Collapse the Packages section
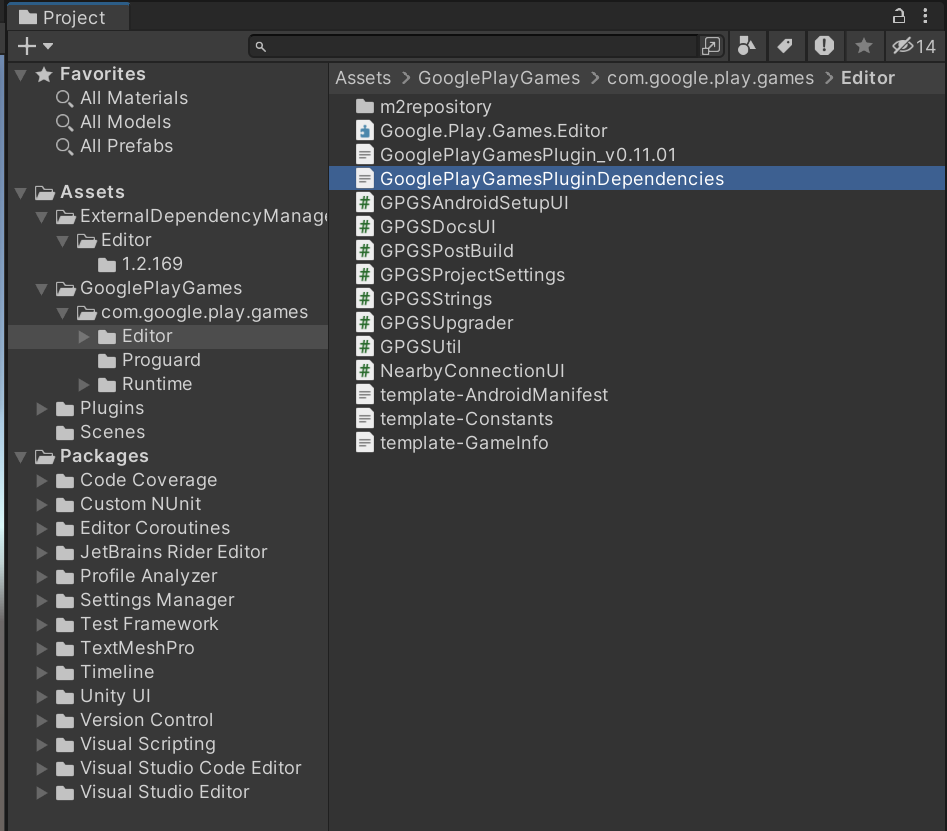Image resolution: width=947 pixels, height=831 pixels. 21,457
